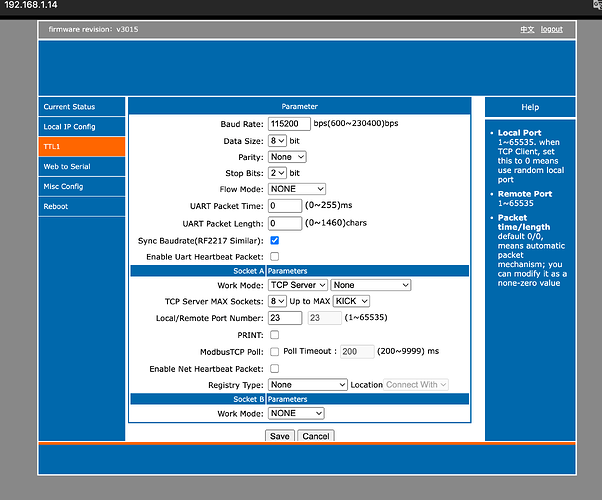Screen dimensions: 602x500
Task: Switch language with the 中文 link
Action: pos(527,30)
